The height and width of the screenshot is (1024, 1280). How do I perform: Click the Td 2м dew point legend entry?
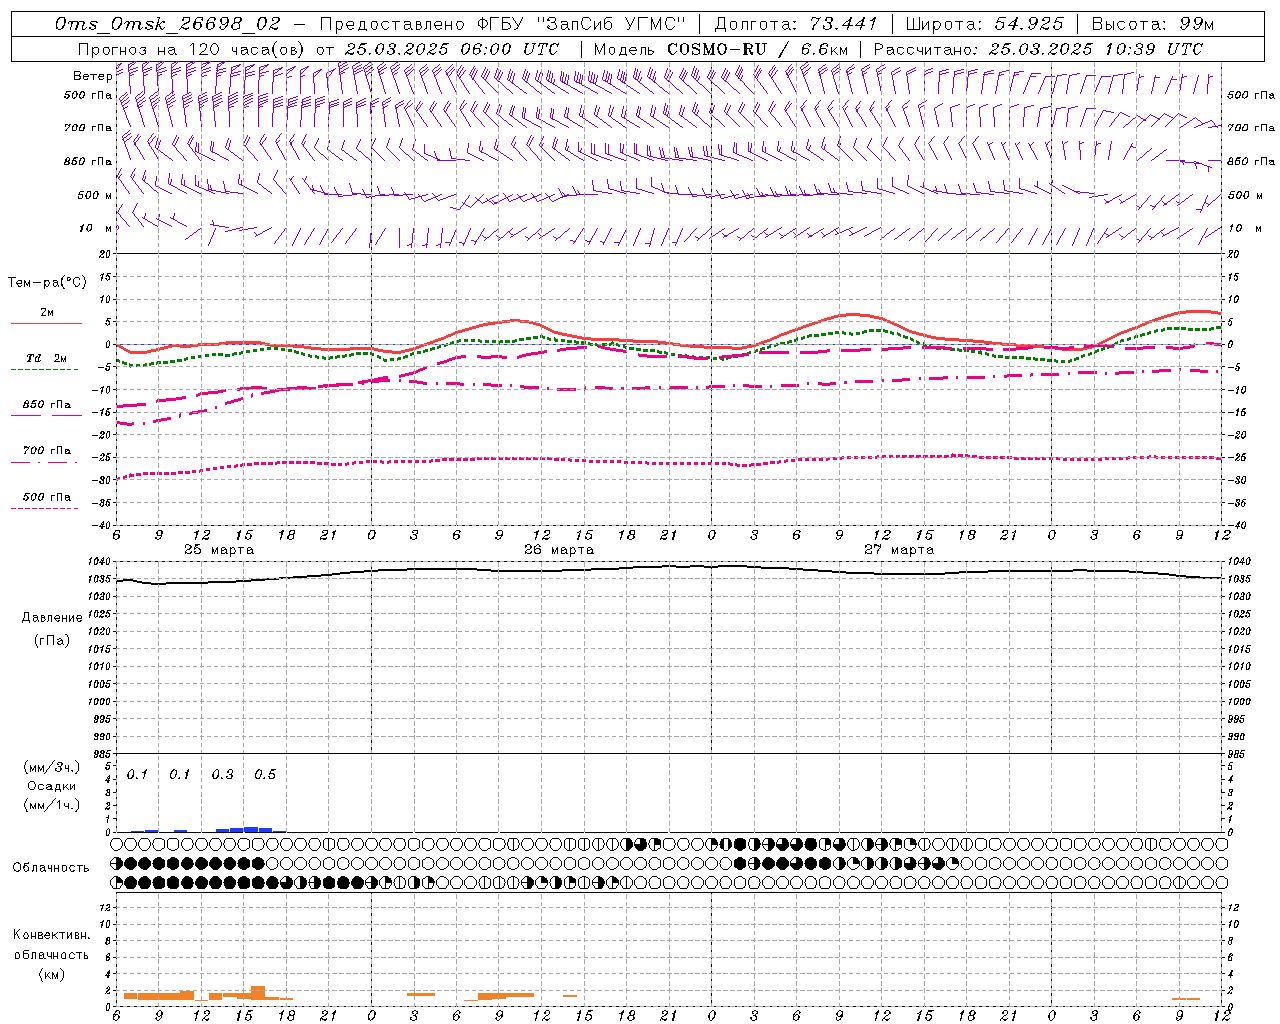click(46, 358)
